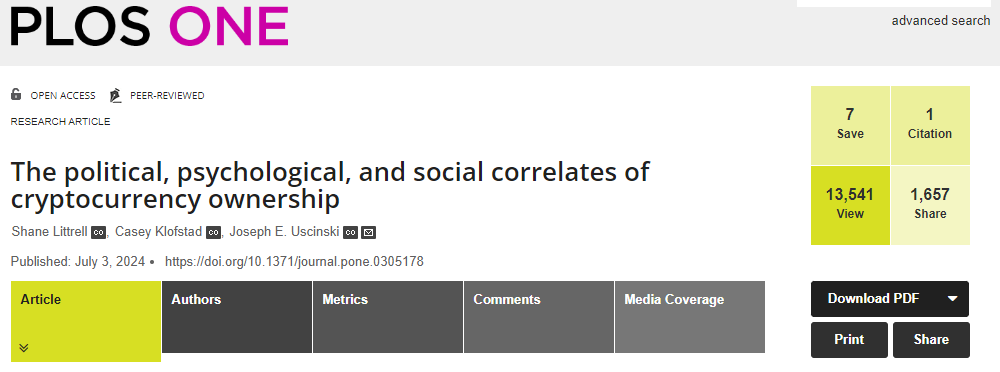Image resolution: width=1000 pixels, height=372 pixels.
Task: Open the Media Coverage tab
Action: (690, 317)
